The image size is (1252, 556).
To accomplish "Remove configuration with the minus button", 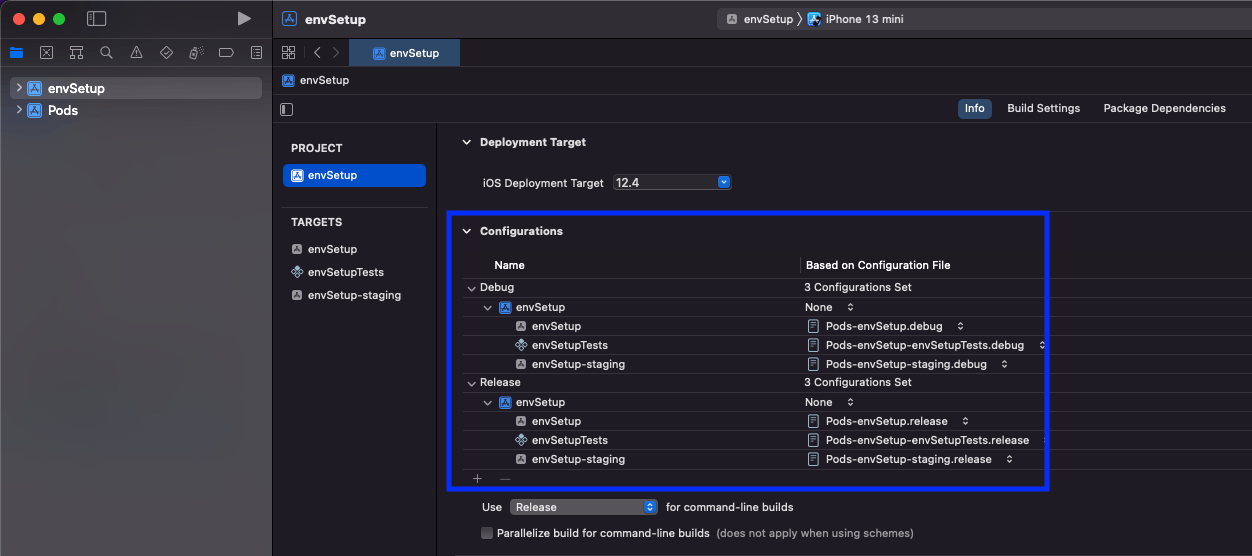I will pos(505,480).
